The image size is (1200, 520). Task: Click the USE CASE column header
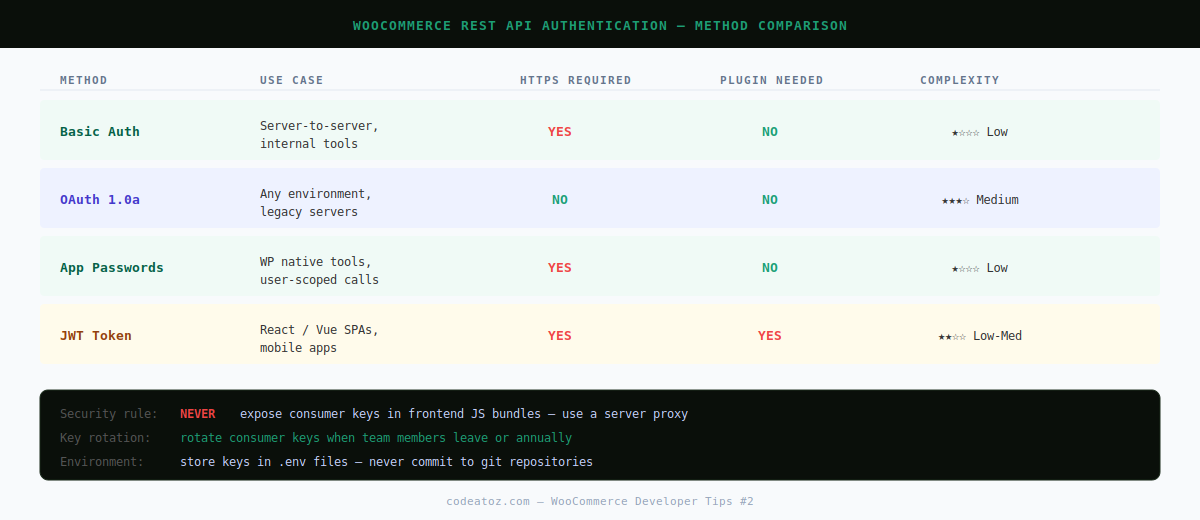point(292,80)
